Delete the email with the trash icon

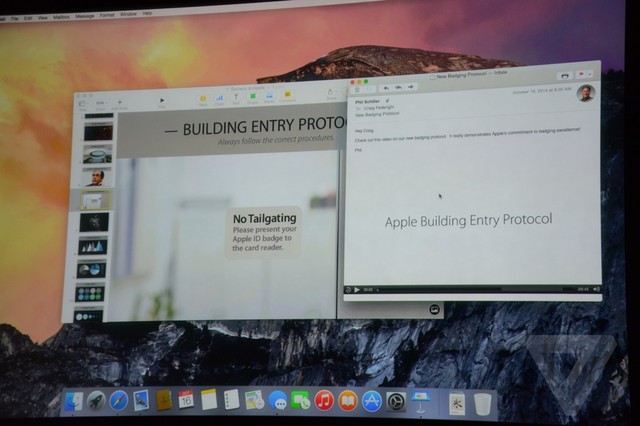358,90
